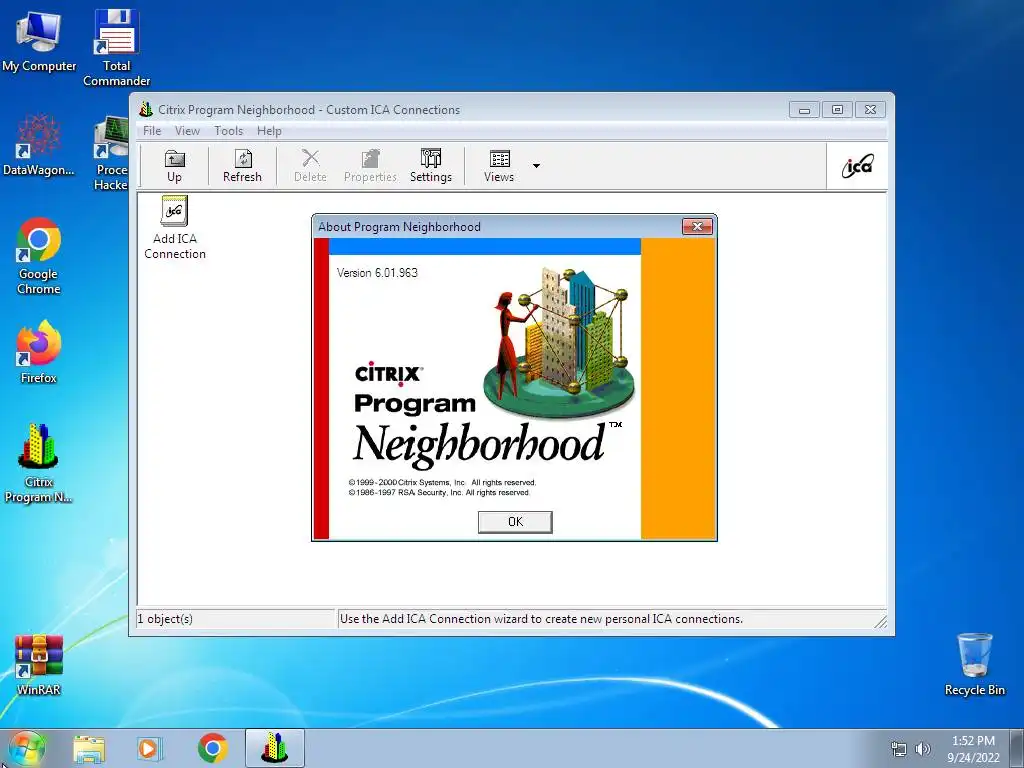The height and width of the screenshot is (768, 1024).
Task: Click the status bar wizard hint text
Action: (541, 619)
